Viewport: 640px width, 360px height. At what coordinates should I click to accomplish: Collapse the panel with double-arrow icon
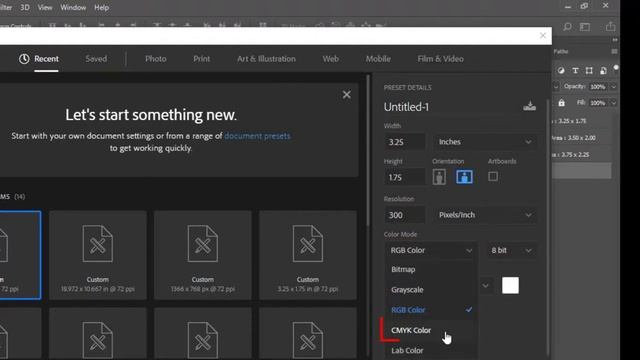(x=615, y=40)
